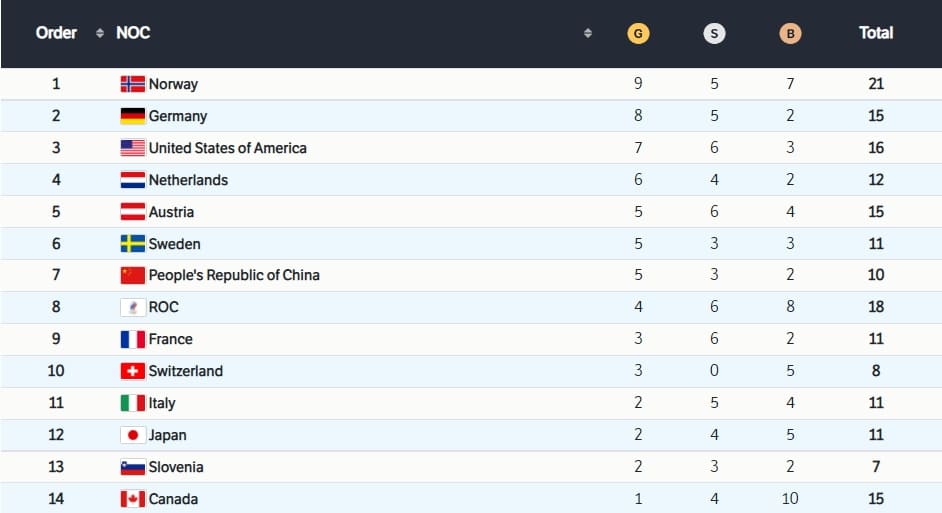Click the Switzerland flag icon
942x513 pixels.
132,371
